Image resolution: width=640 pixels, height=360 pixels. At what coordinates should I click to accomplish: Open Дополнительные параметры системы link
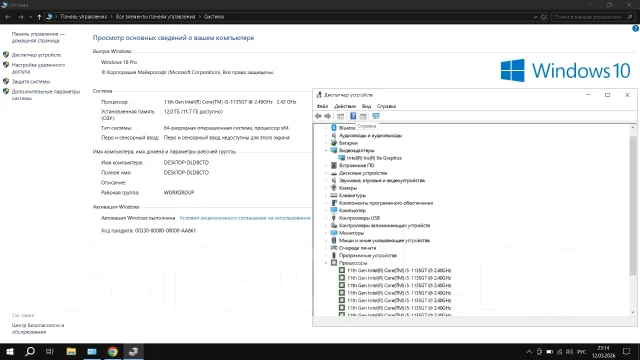[x=46, y=95]
